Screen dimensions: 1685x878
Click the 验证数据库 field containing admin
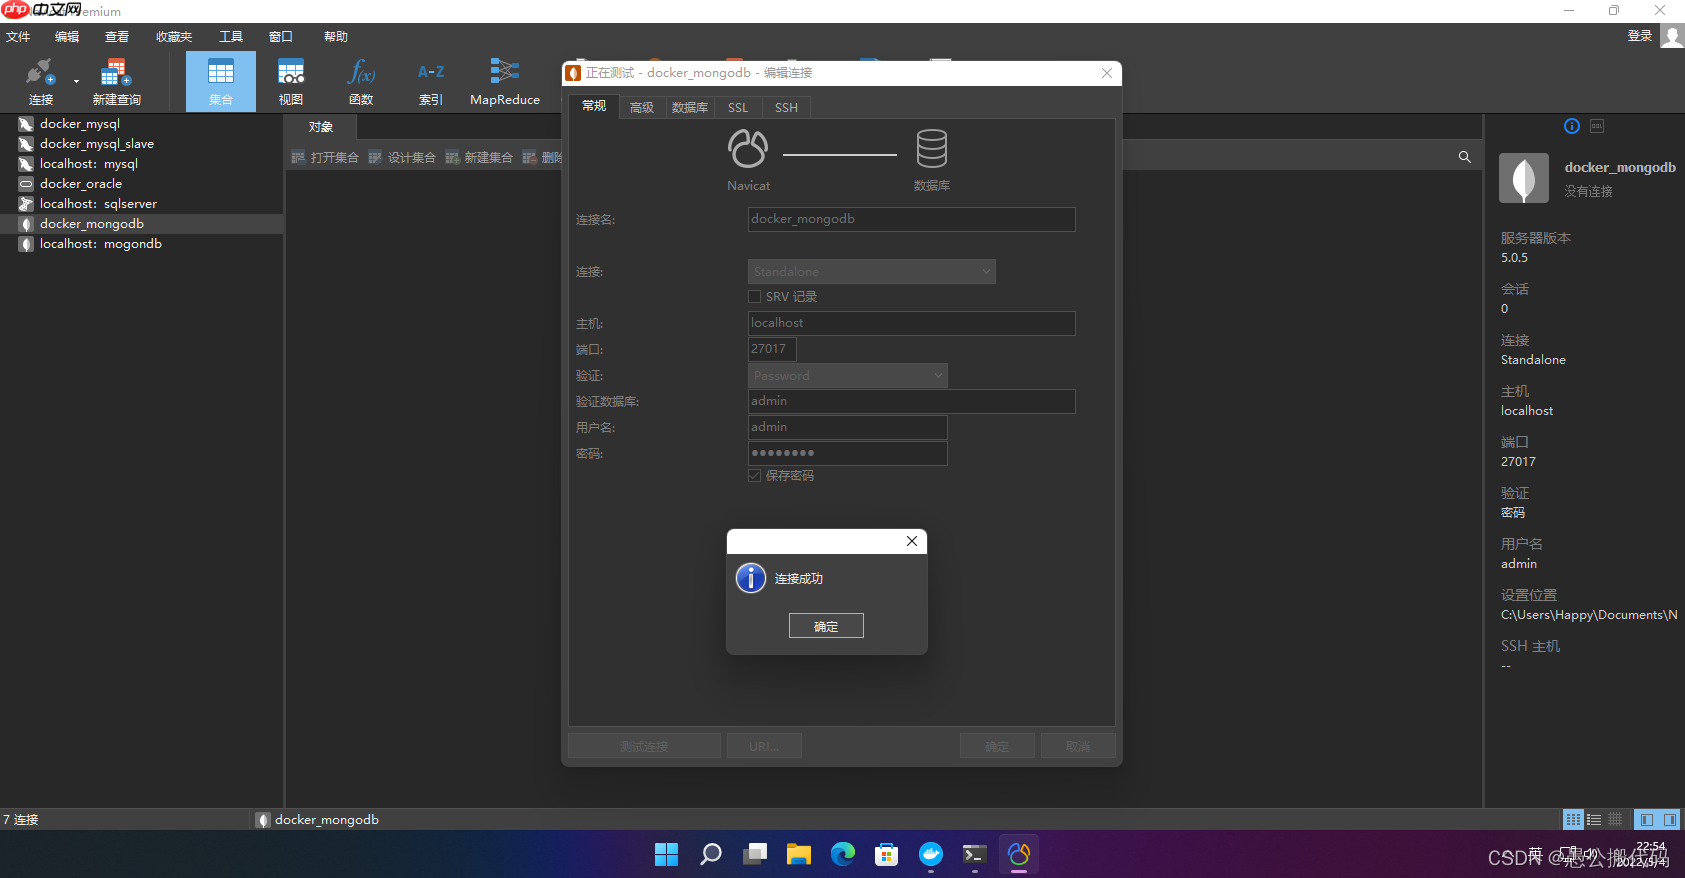(912, 401)
